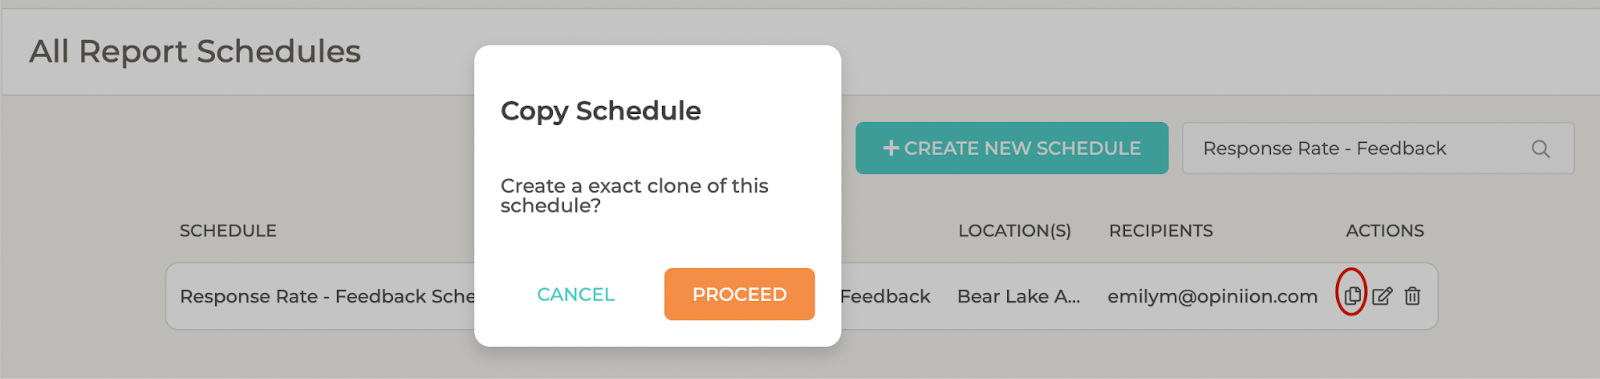This screenshot has height=379, width=1600.
Task: Click the clone confirmation message text
Action: coord(634,195)
